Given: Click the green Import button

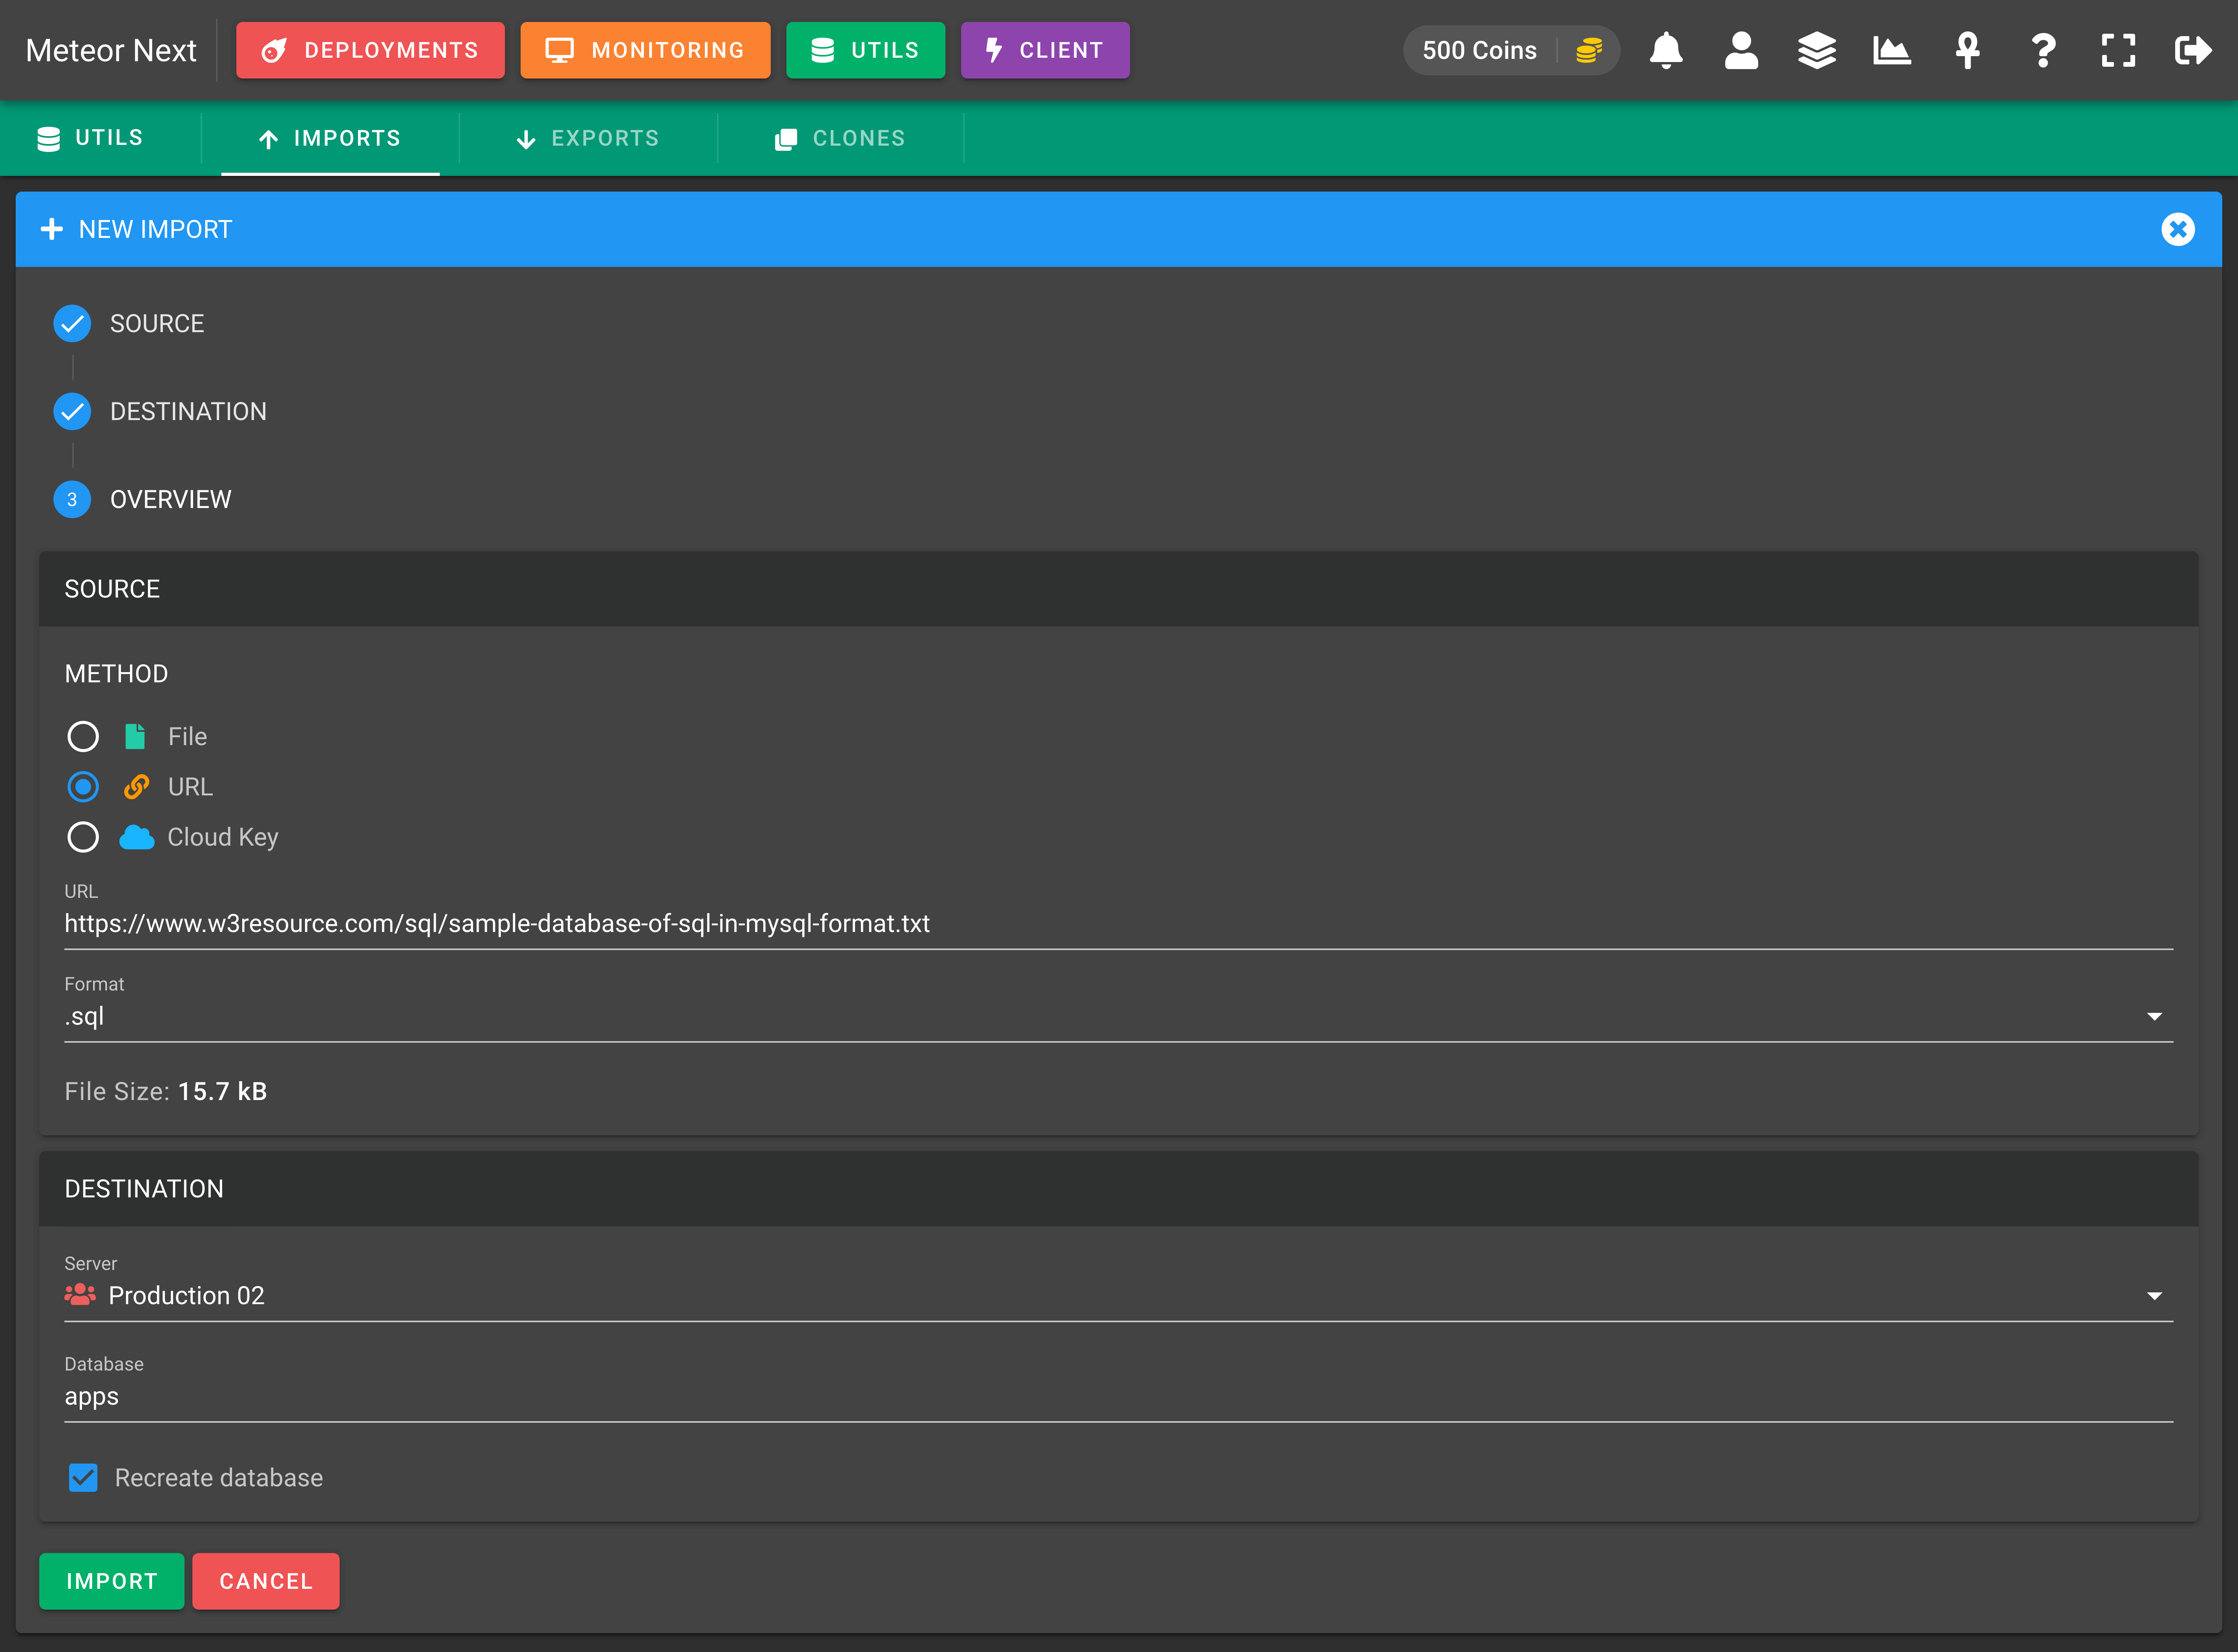Looking at the screenshot, I should click(111, 1580).
